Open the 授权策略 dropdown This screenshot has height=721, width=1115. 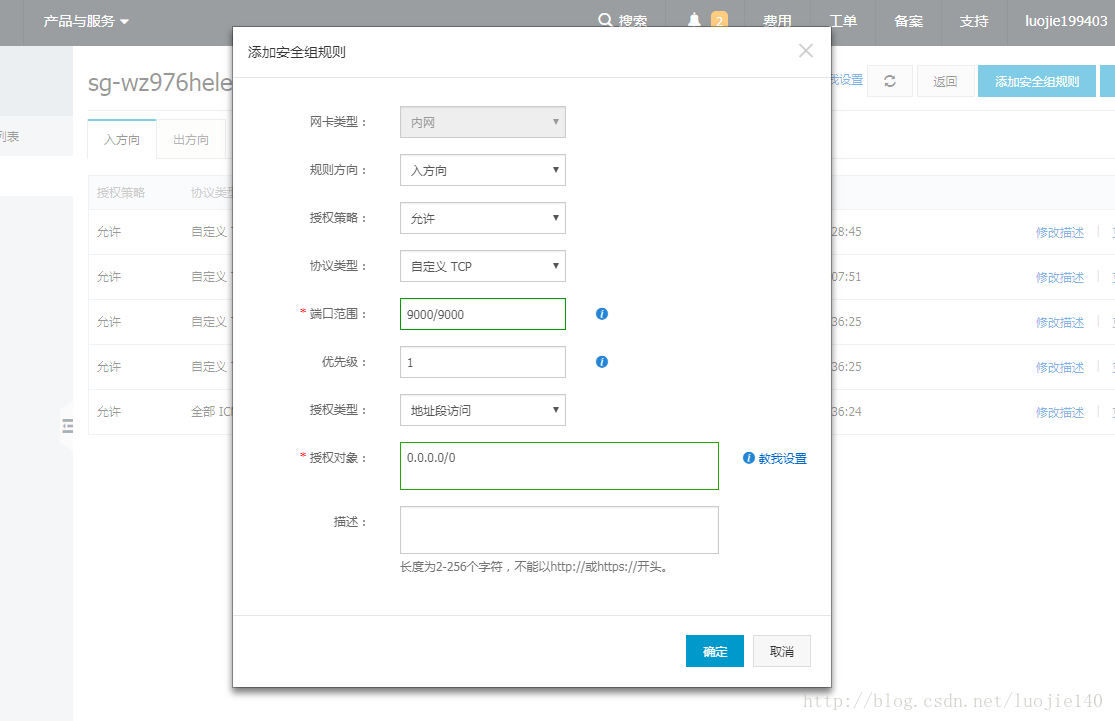coord(482,218)
